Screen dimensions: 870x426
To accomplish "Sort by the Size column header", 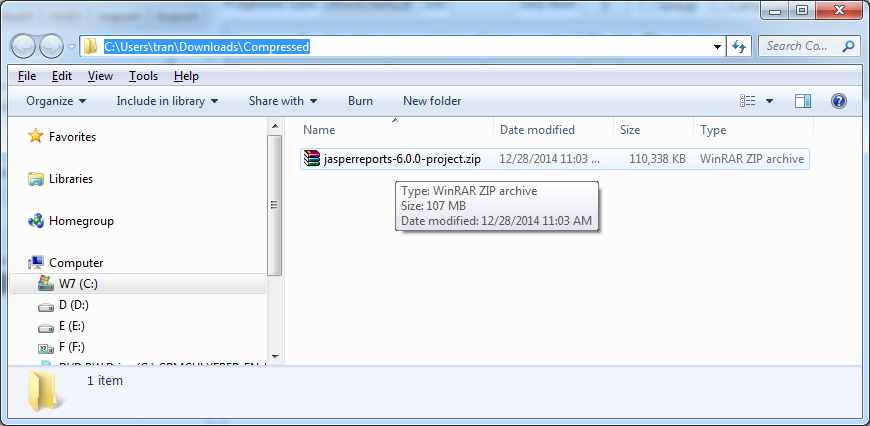I will pos(653,130).
